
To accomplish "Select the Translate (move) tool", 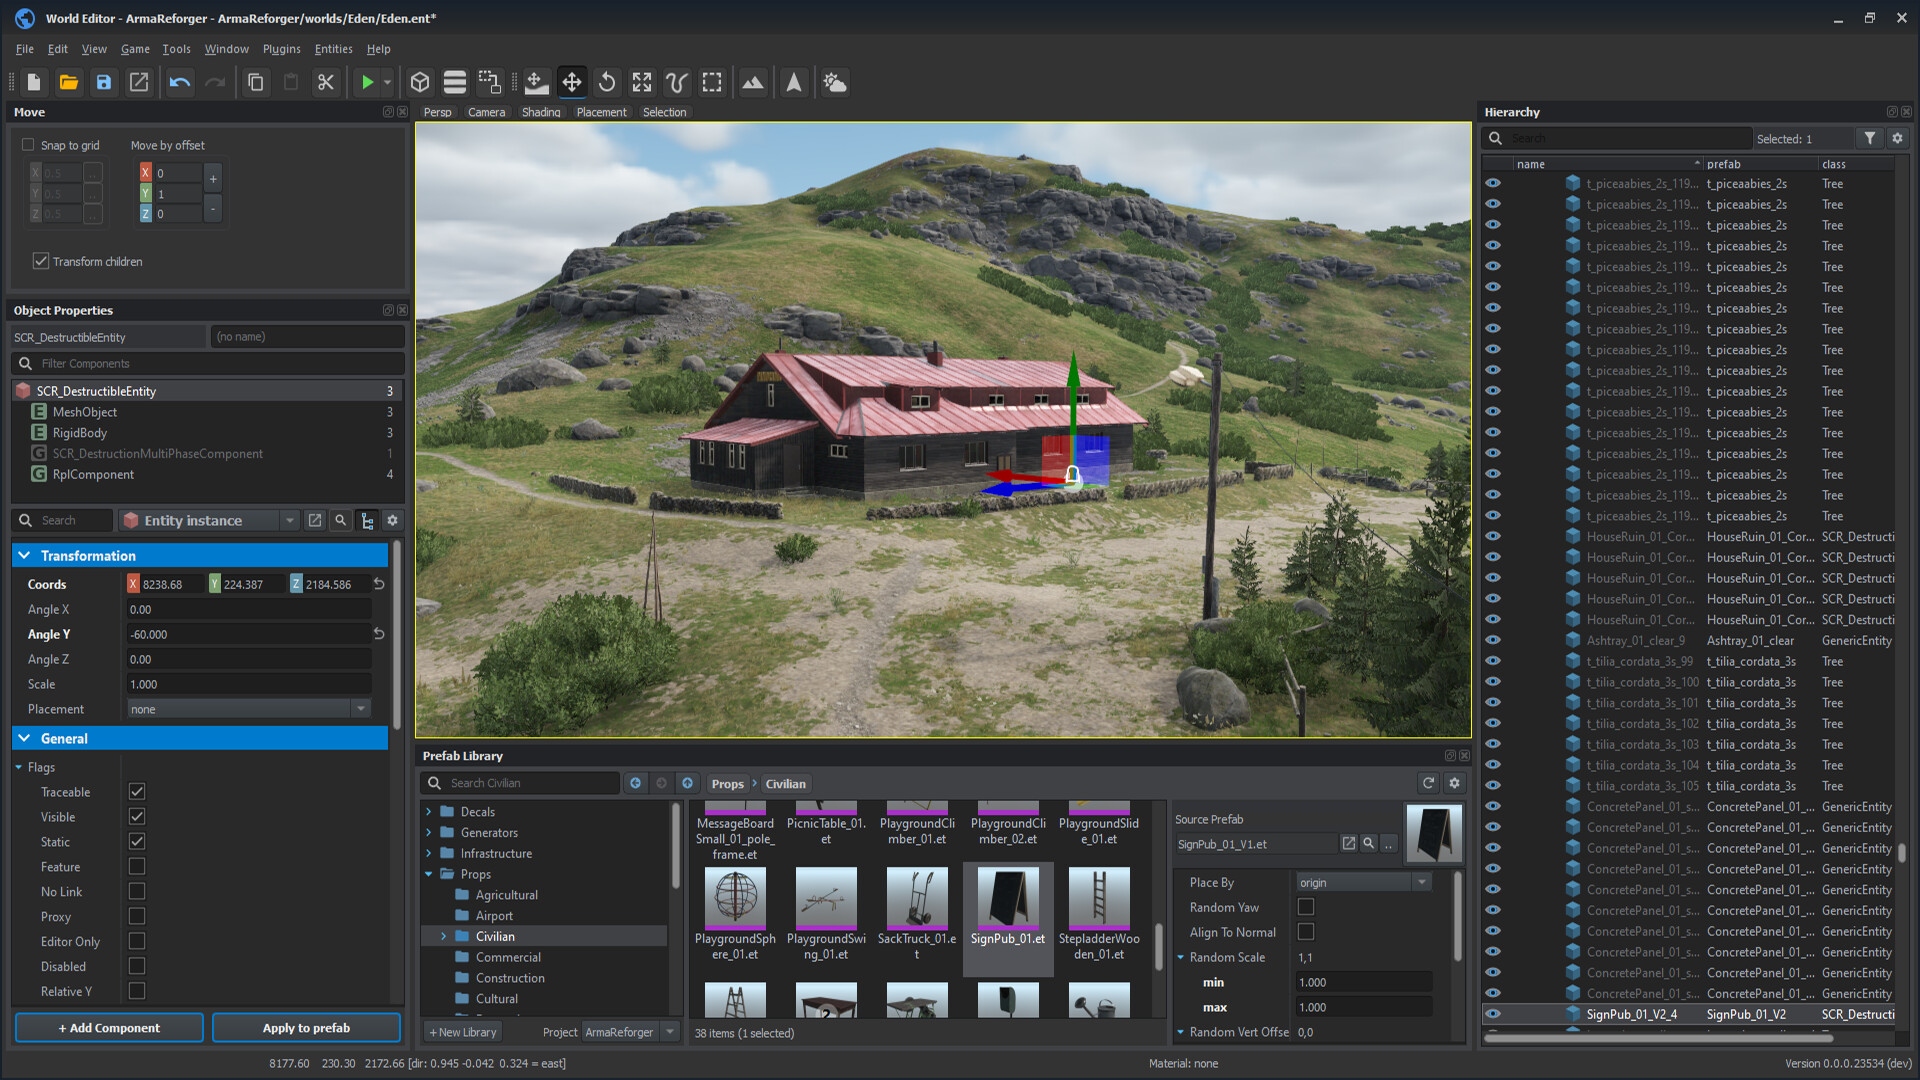I will [572, 82].
